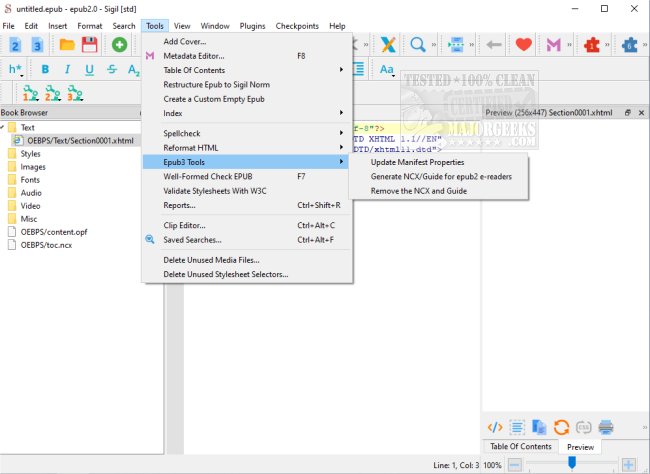The image size is (650, 474).
Task: Select the Styles folder
Action: 30,153
